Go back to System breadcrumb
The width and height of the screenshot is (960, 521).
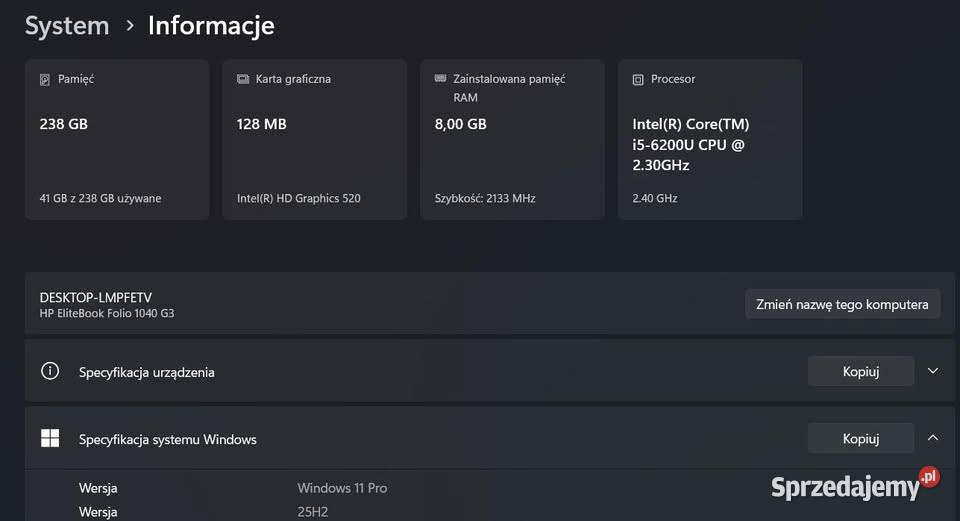[x=67, y=26]
